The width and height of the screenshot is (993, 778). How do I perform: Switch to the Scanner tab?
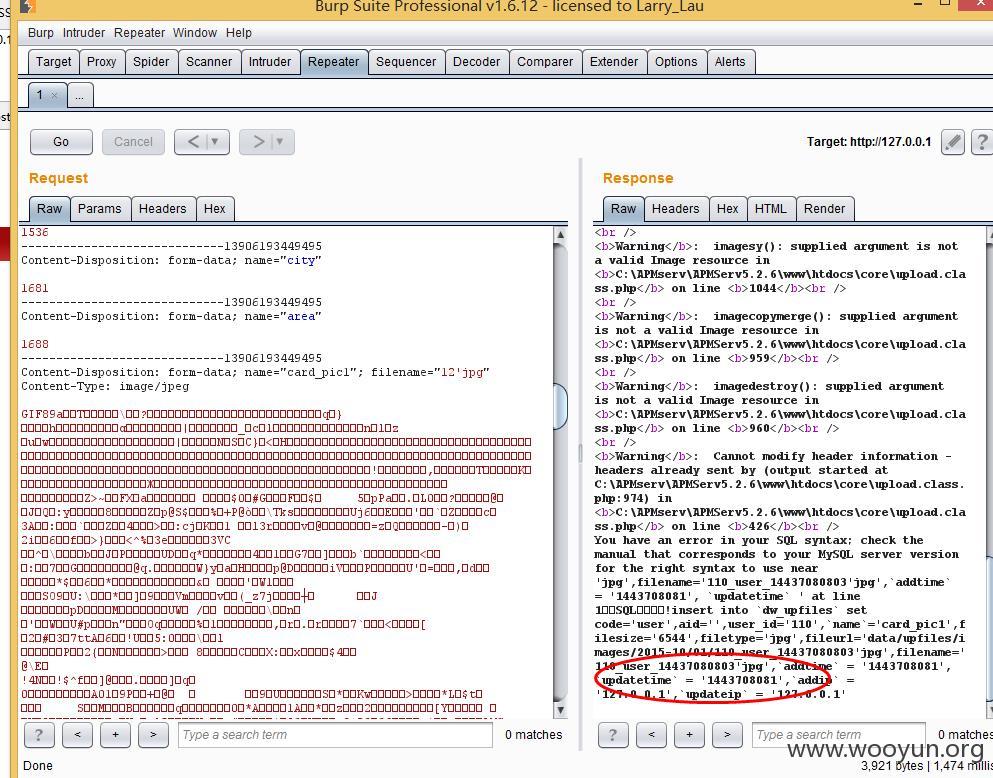pos(209,62)
